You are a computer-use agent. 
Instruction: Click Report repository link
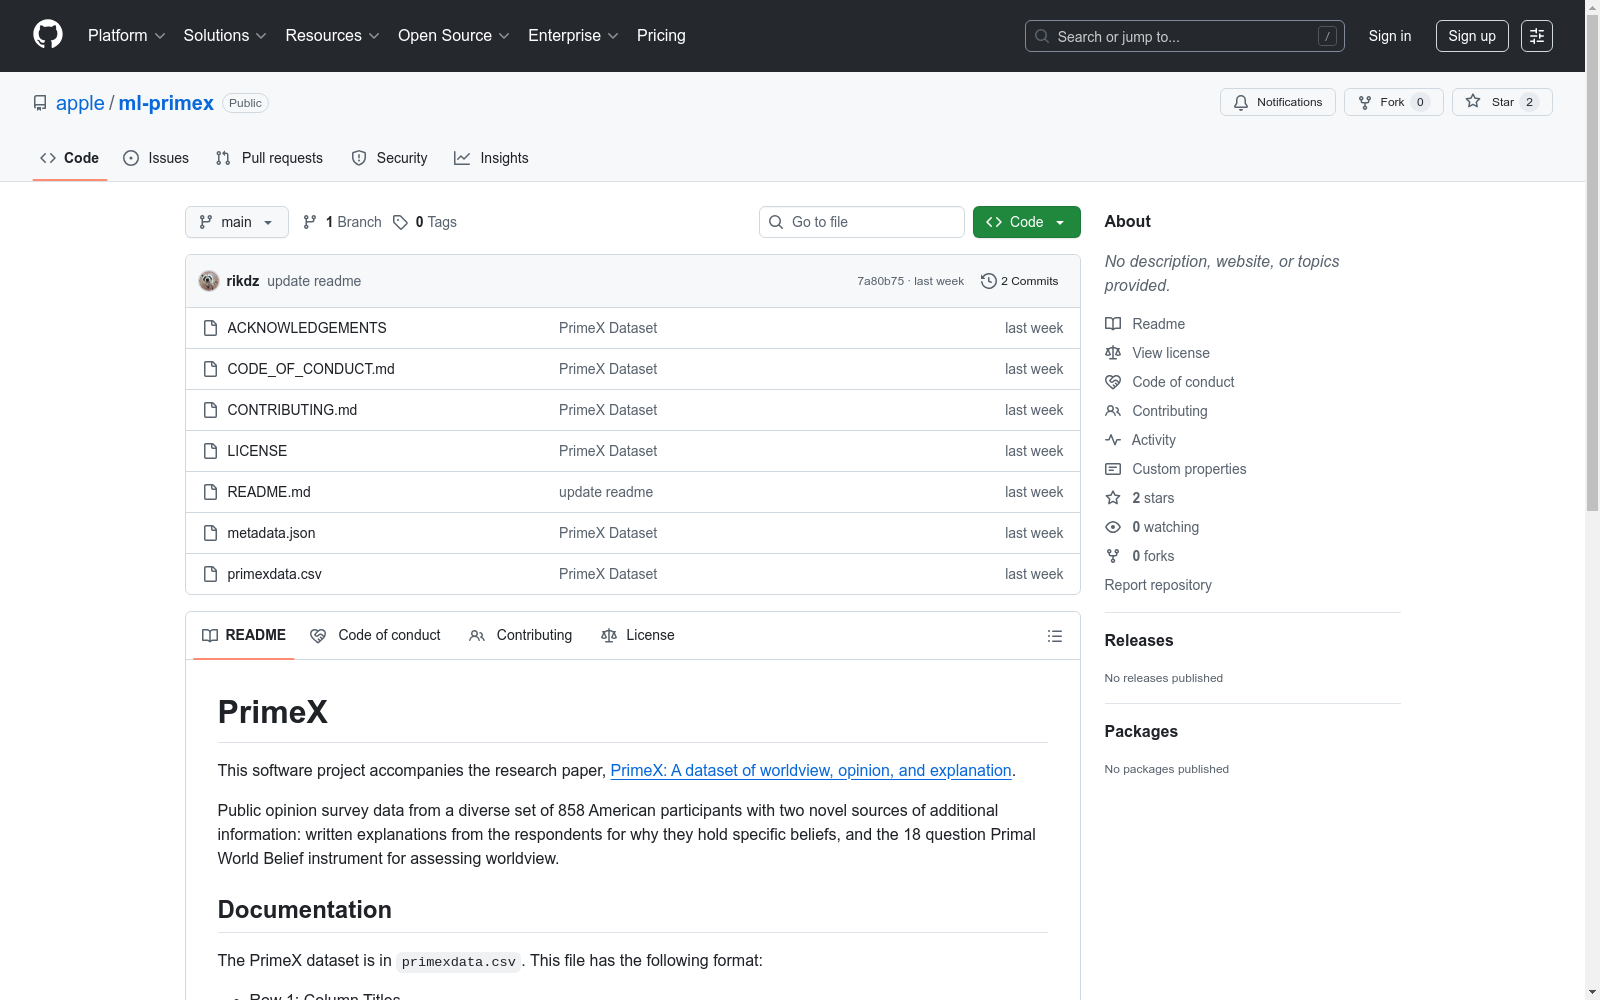point(1158,585)
